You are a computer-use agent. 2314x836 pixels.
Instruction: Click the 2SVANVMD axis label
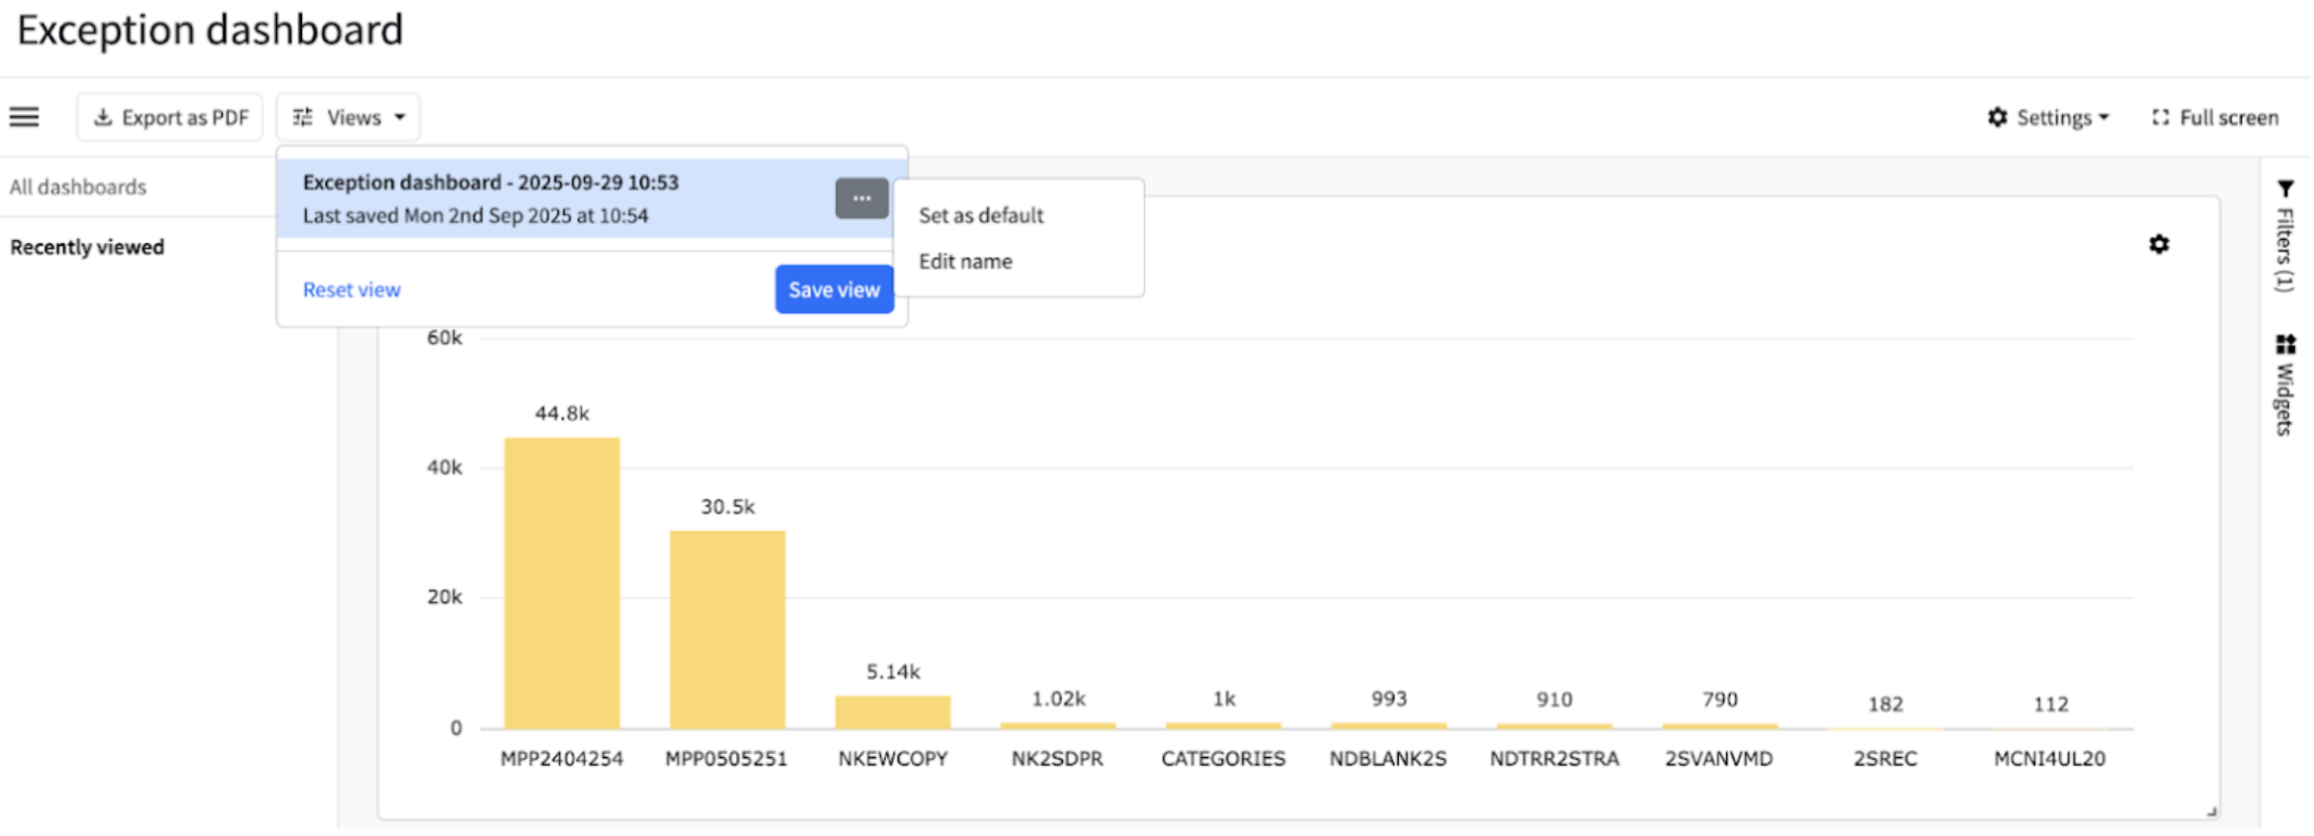click(1719, 758)
